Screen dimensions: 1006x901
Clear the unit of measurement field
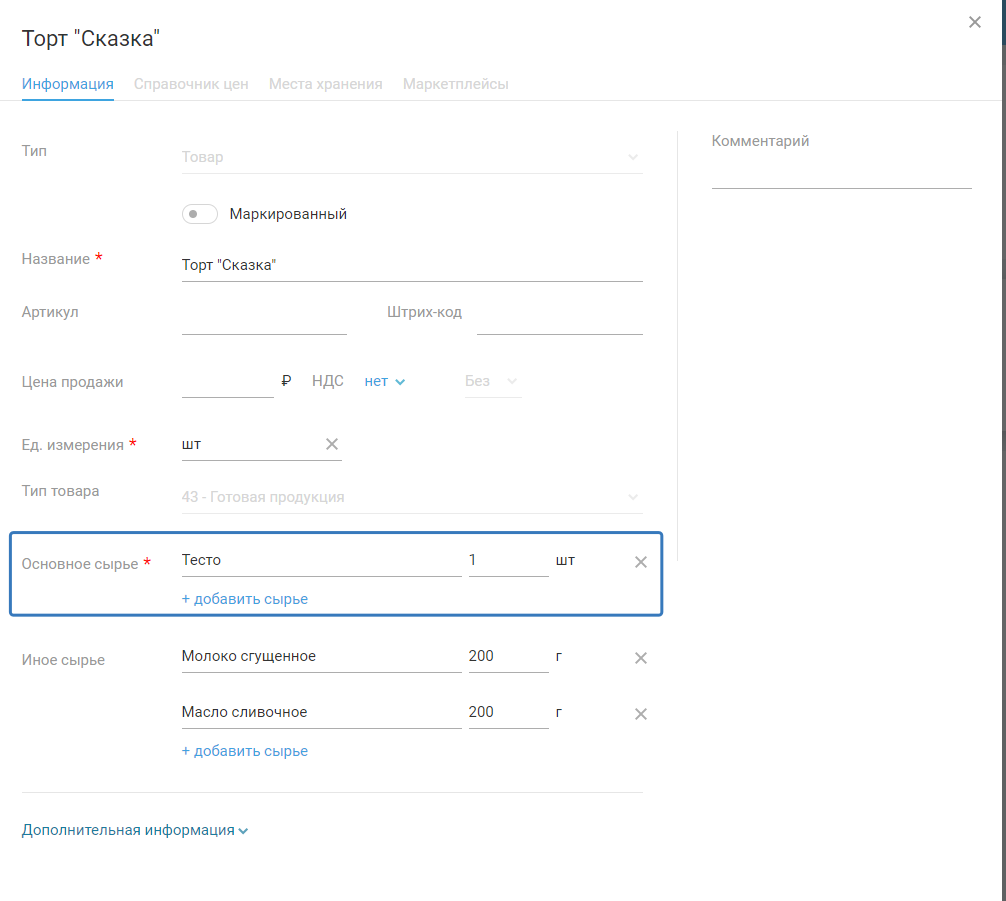coord(332,444)
